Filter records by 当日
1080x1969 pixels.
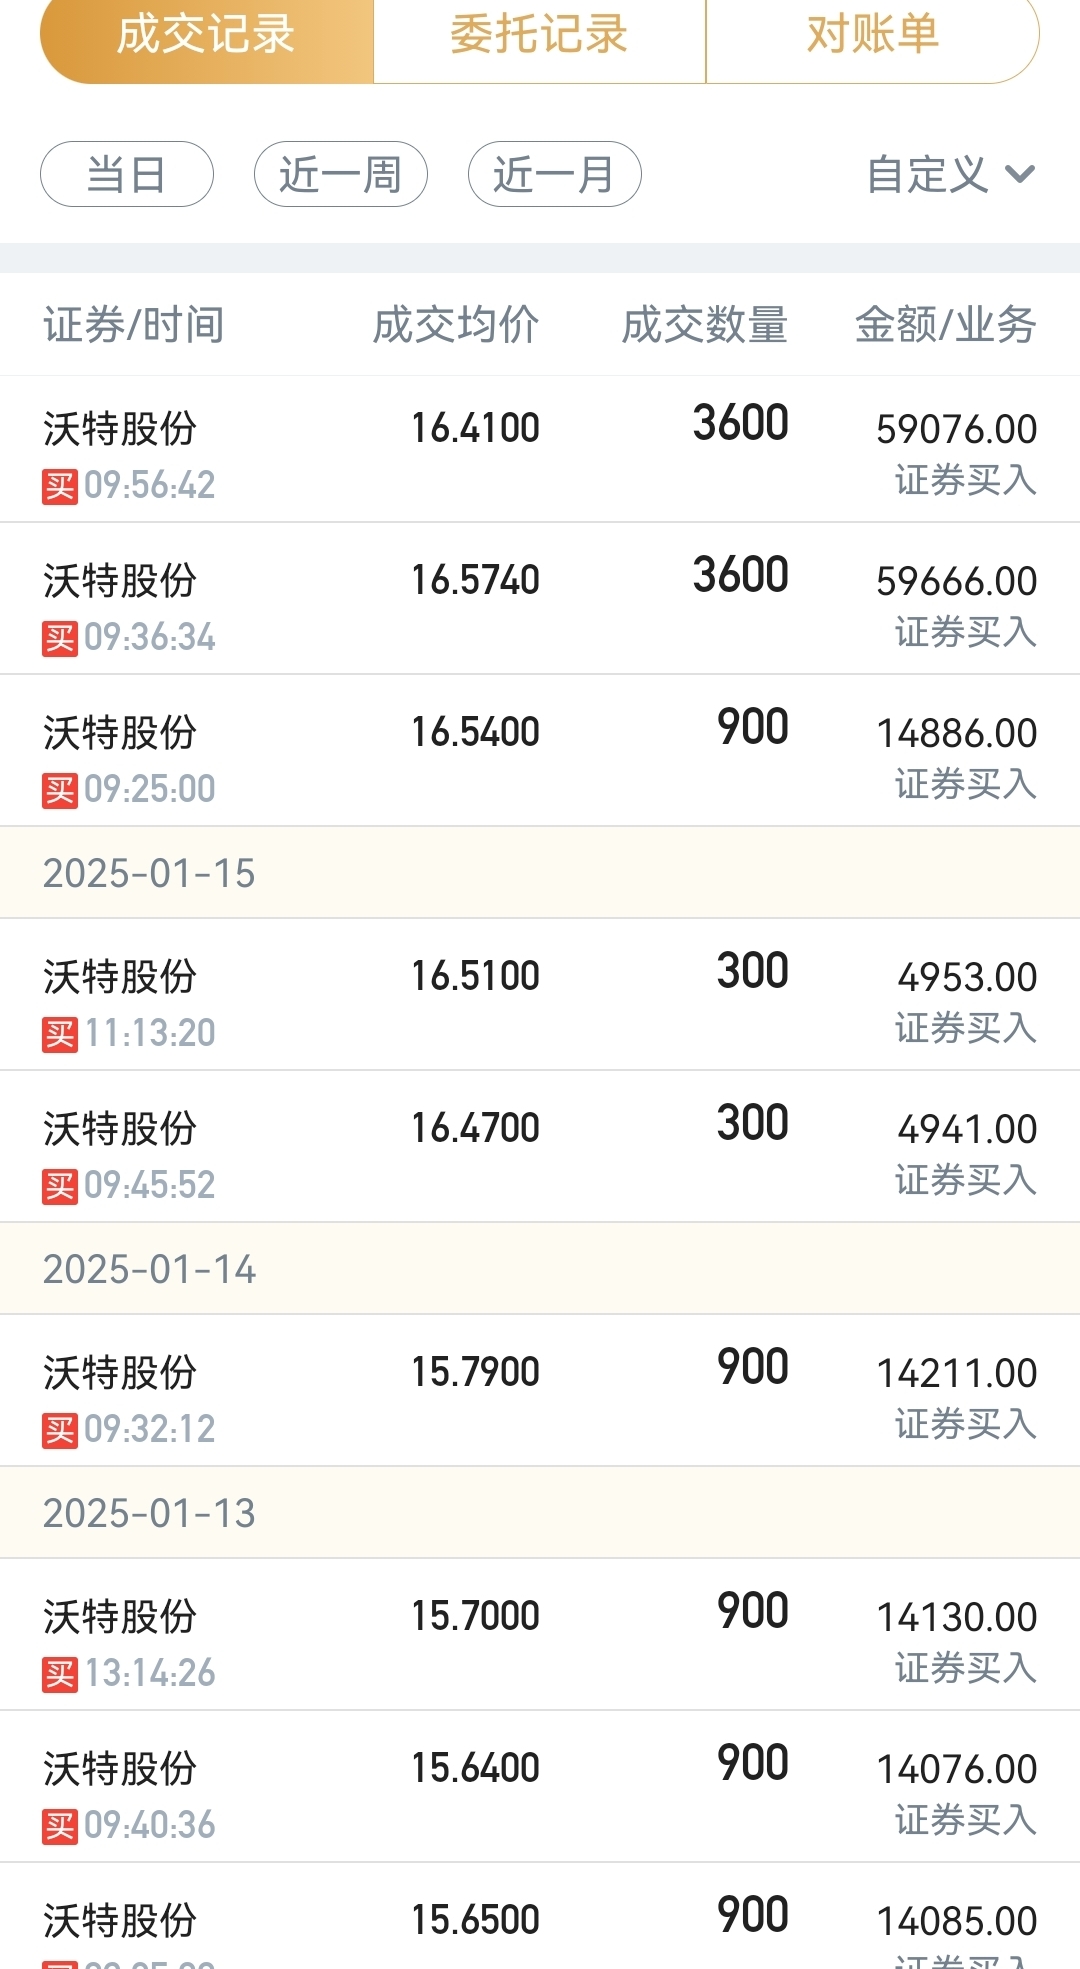[x=127, y=174]
